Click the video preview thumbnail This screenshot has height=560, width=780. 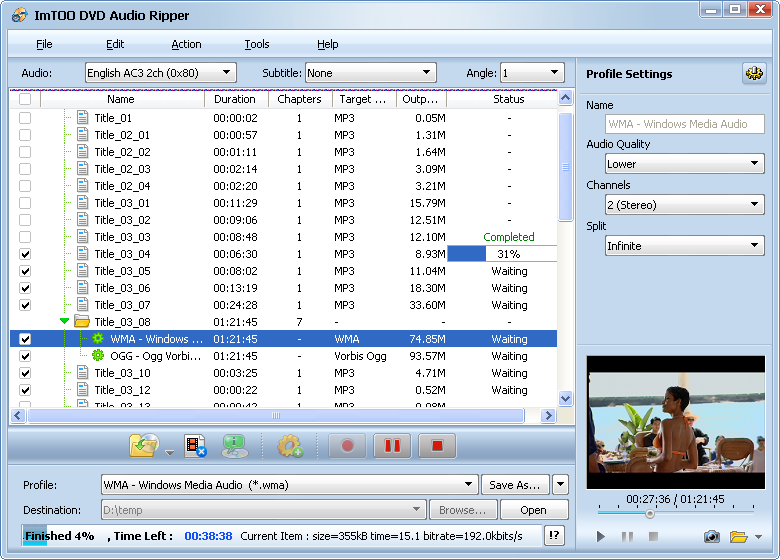tap(676, 422)
